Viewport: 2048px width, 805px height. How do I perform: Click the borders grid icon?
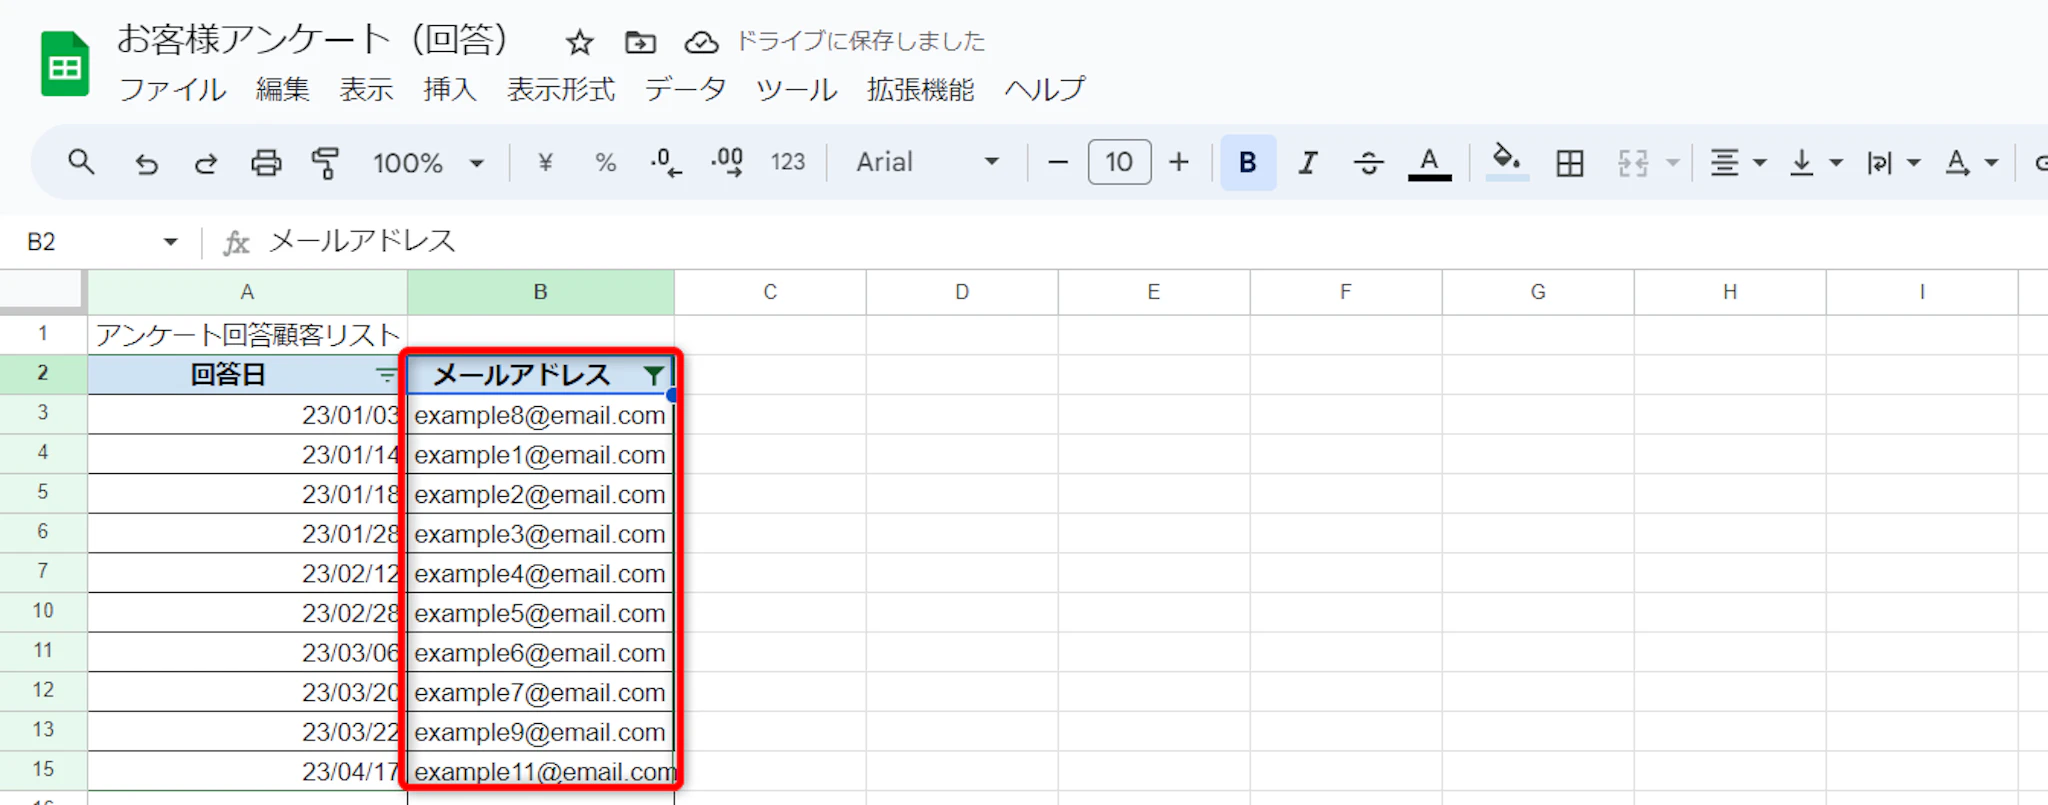(1569, 163)
